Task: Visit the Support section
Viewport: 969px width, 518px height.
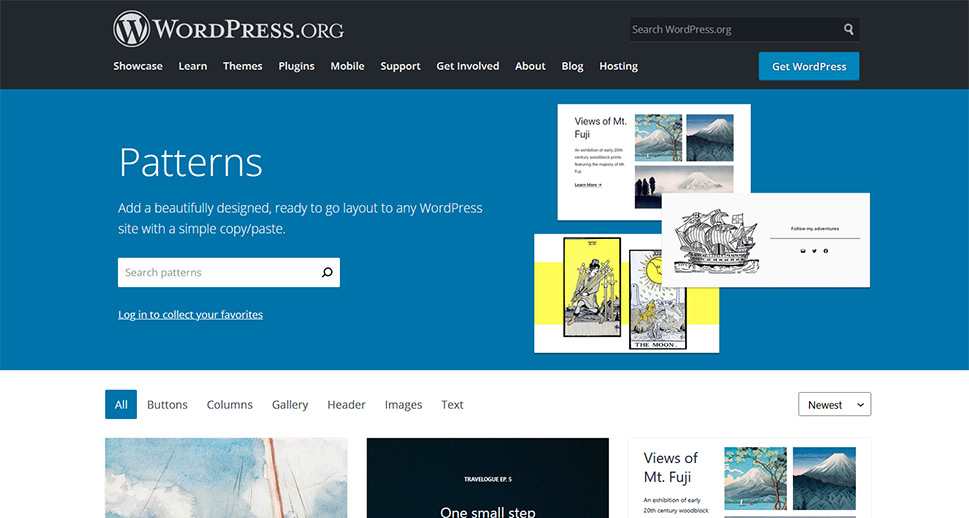Action: point(400,66)
